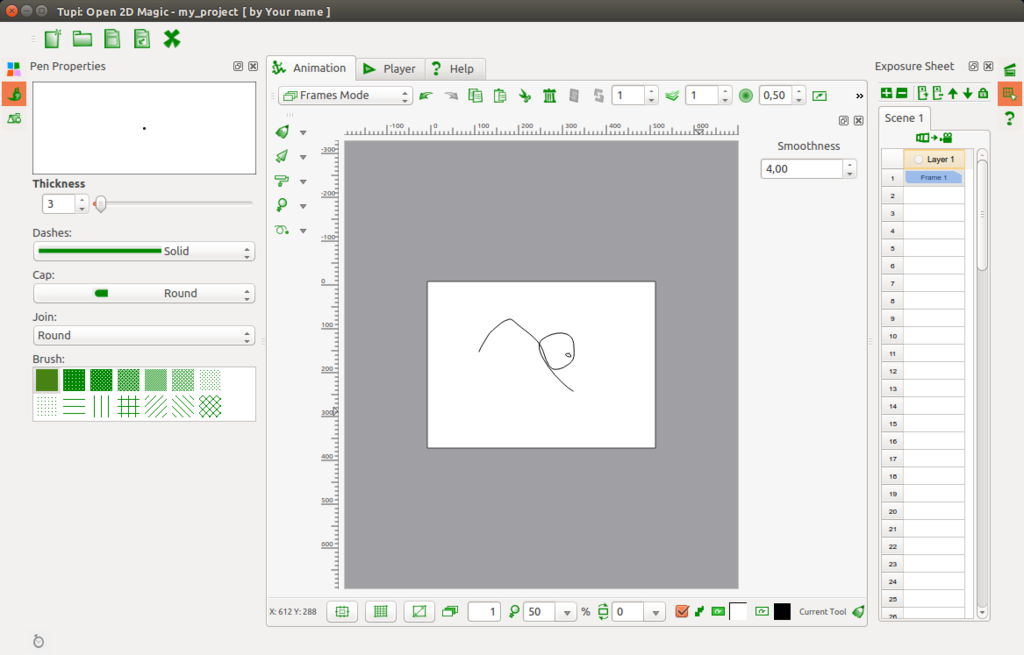Select the Scene 1 tab

pos(904,118)
